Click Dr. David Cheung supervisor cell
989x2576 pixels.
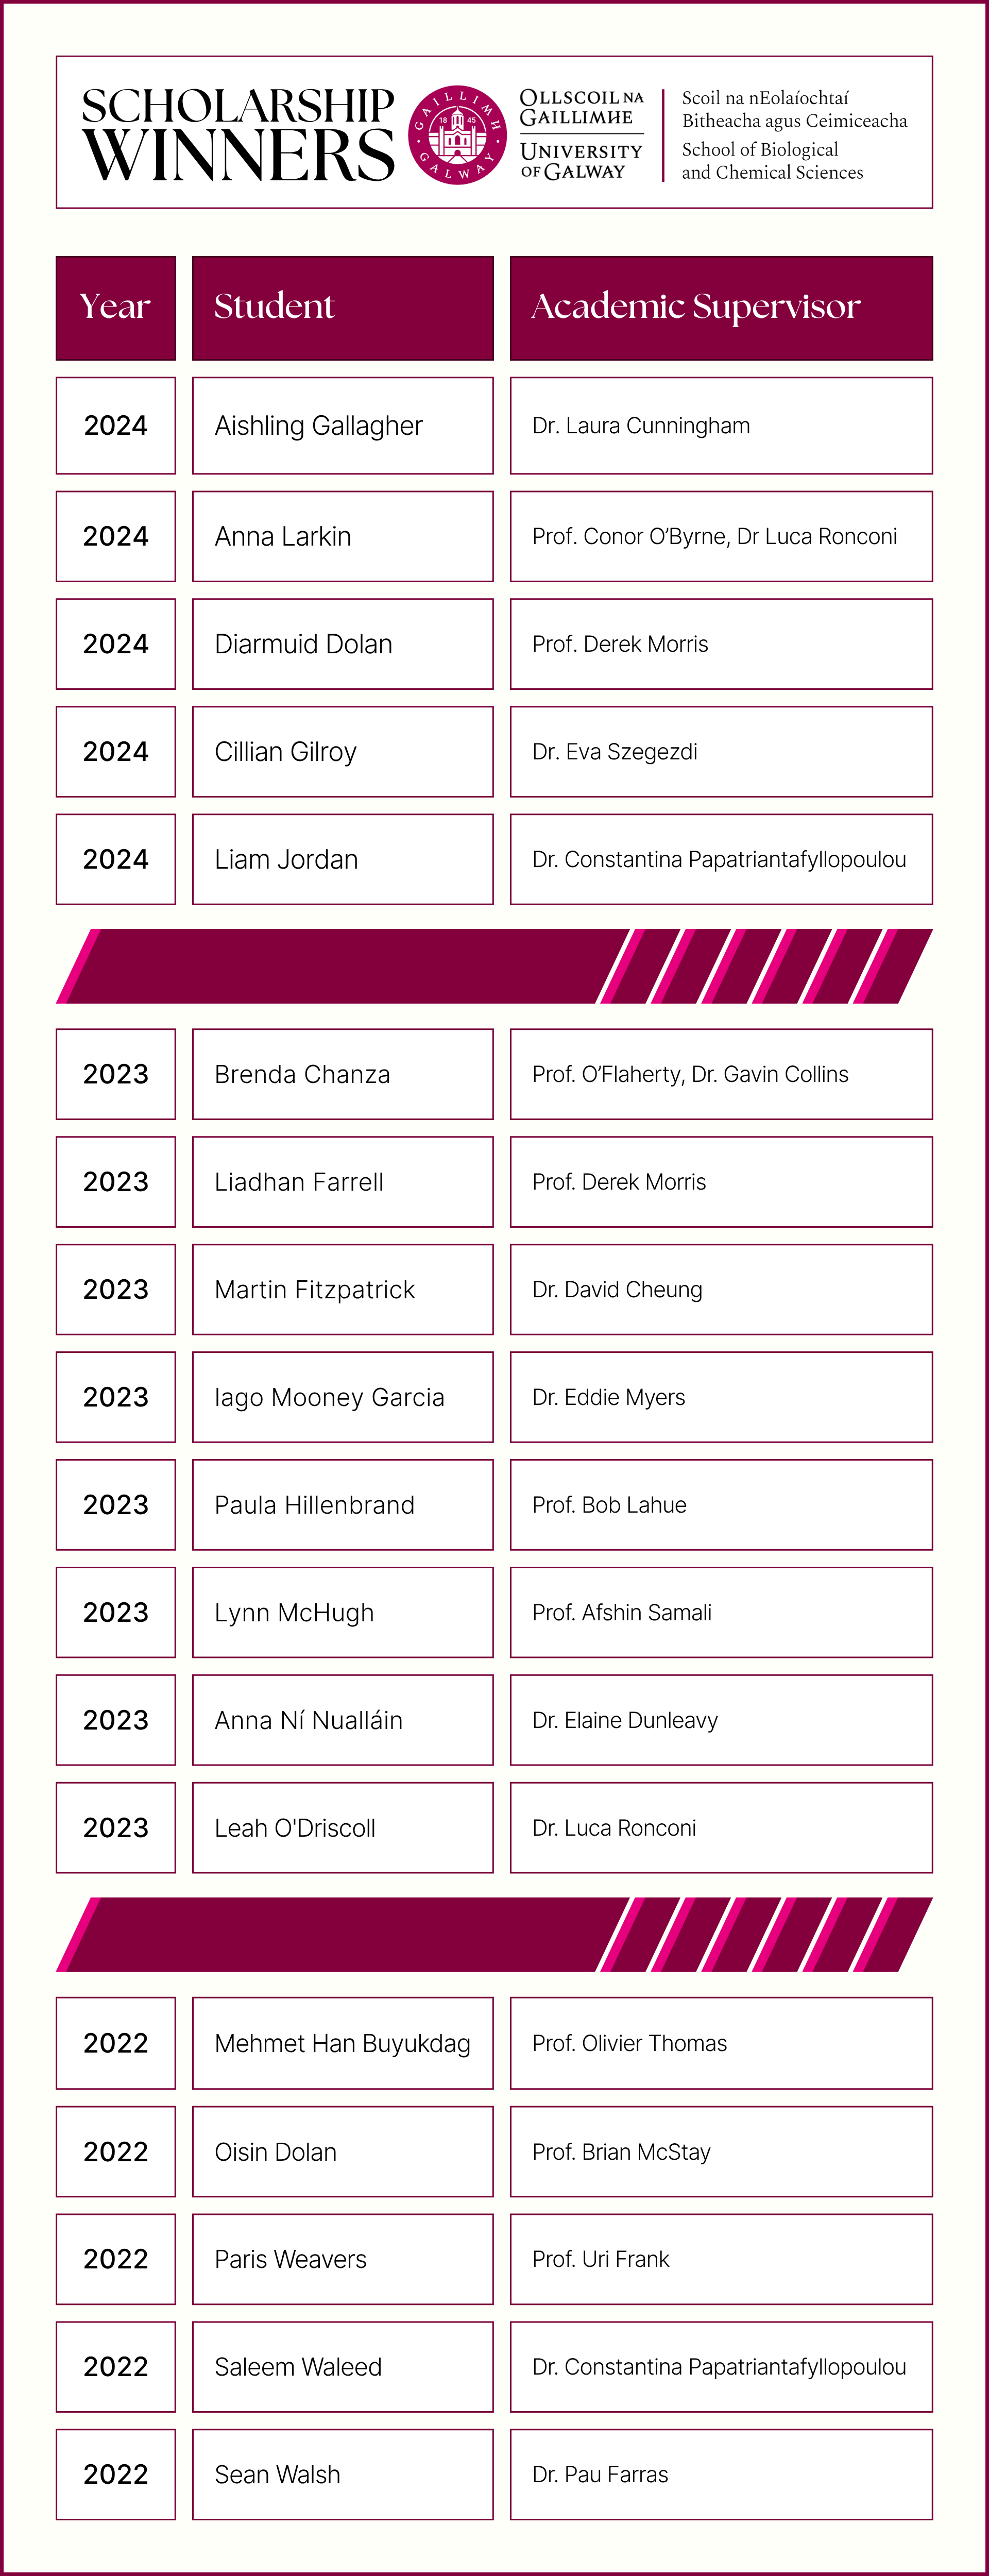pos(720,1289)
